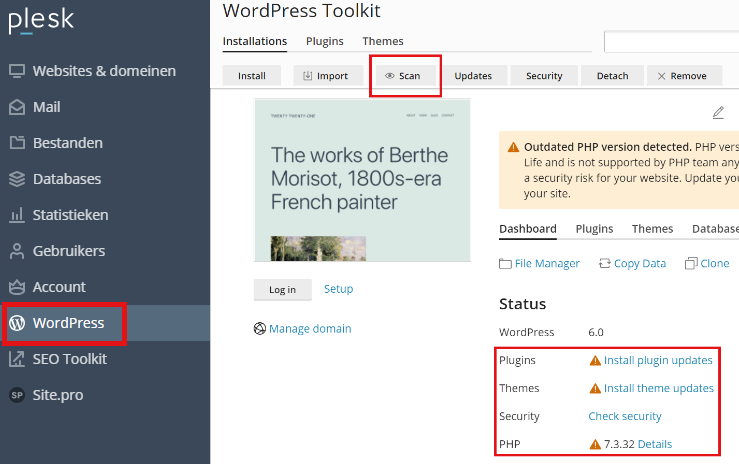Click the folder icon beside Bestanden
Viewport: 739px width, 464px height.
17,143
